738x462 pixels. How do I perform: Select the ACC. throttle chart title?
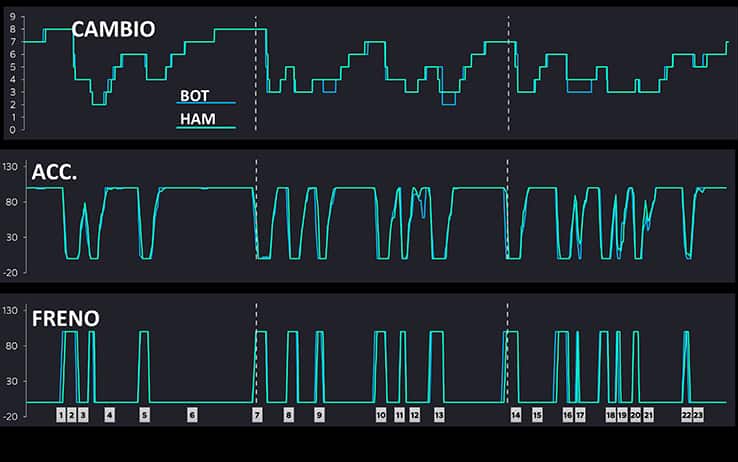coord(55,172)
